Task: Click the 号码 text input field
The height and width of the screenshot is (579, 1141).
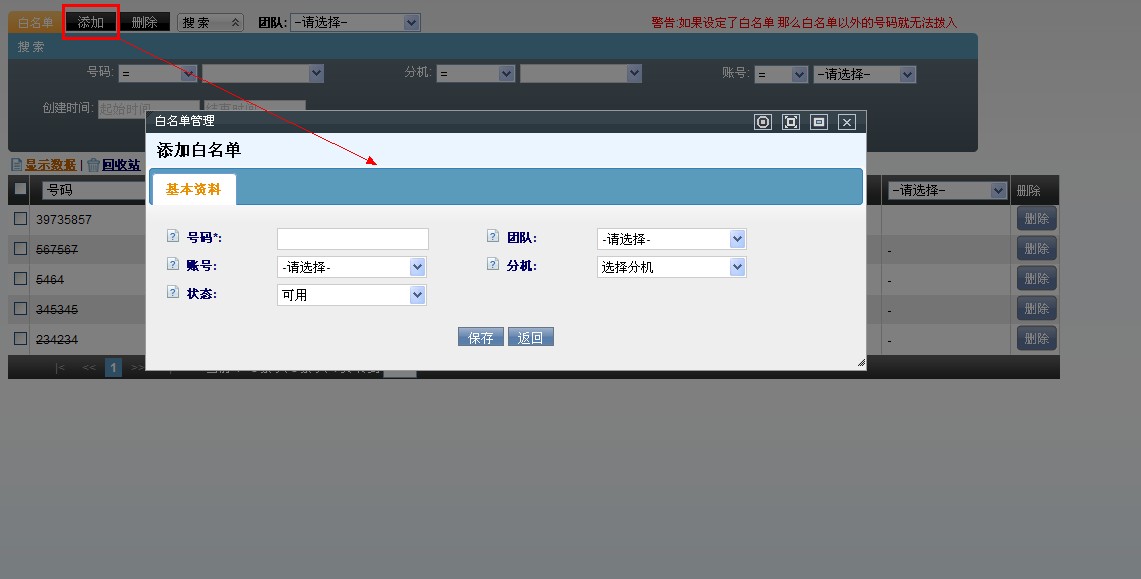Action: (x=353, y=239)
